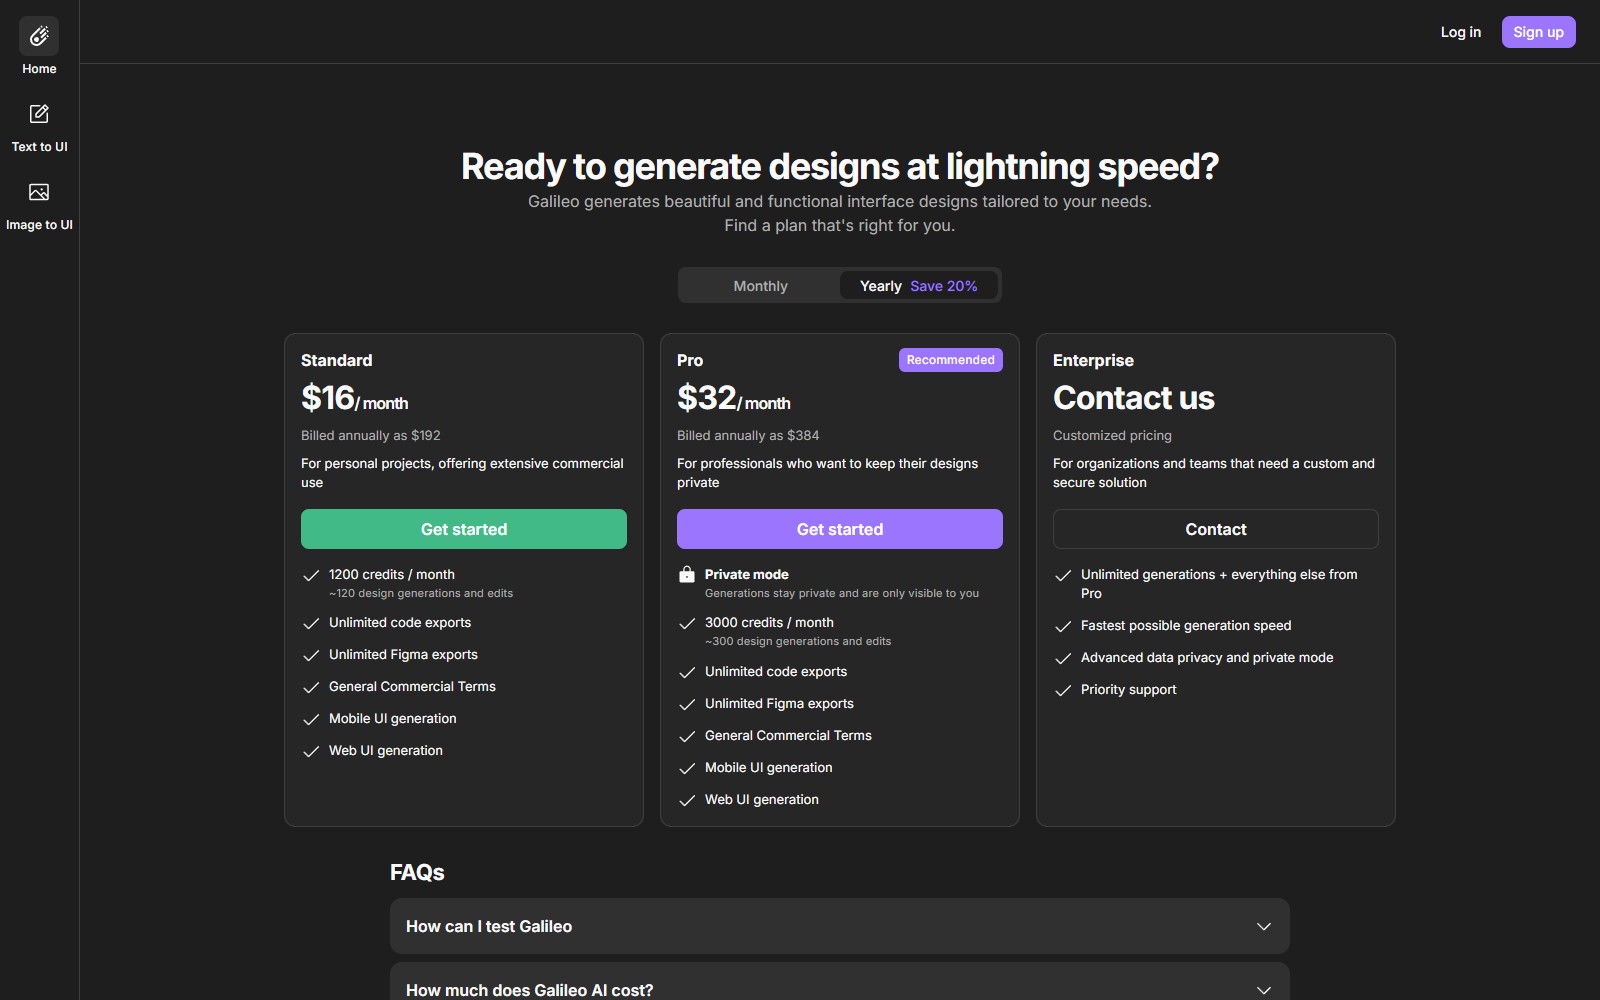The width and height of the screenshot is (1600, 1000).
Task: Click Pro plan Unlimited Figma exports checkmark
Action: [x=687, y=705]
